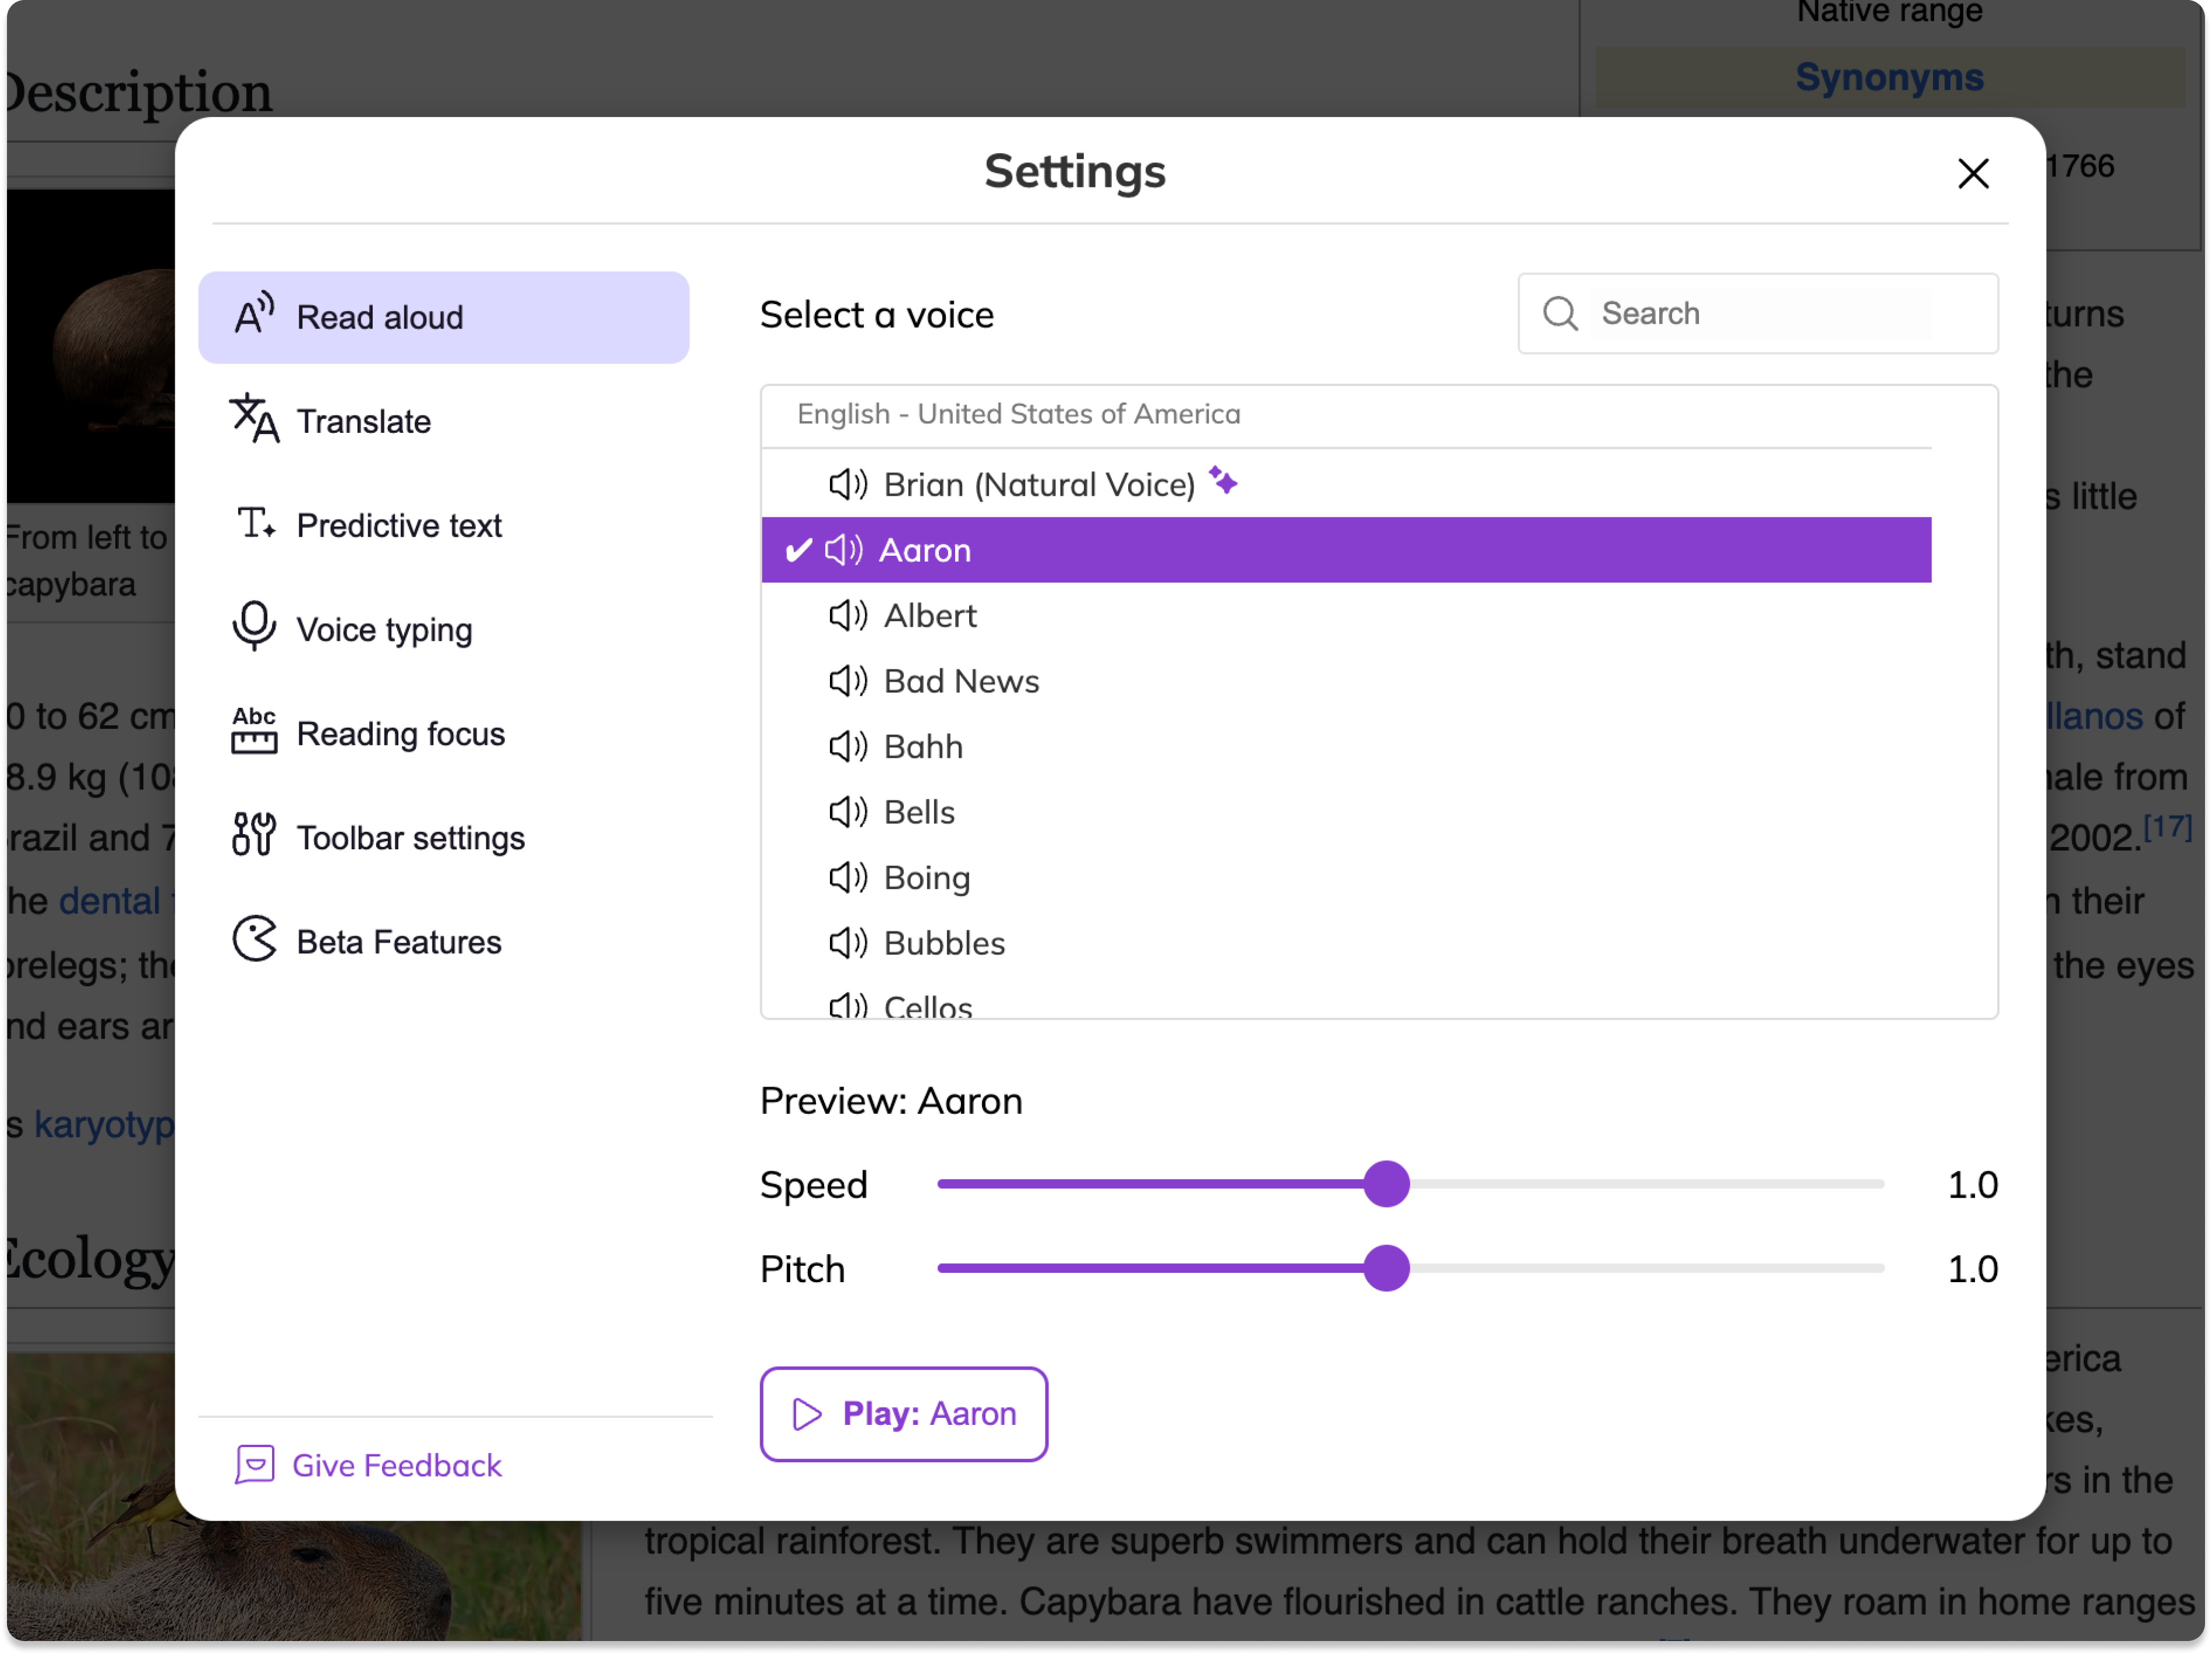Click the Toolbar settings wrench icon

(254, 835)
